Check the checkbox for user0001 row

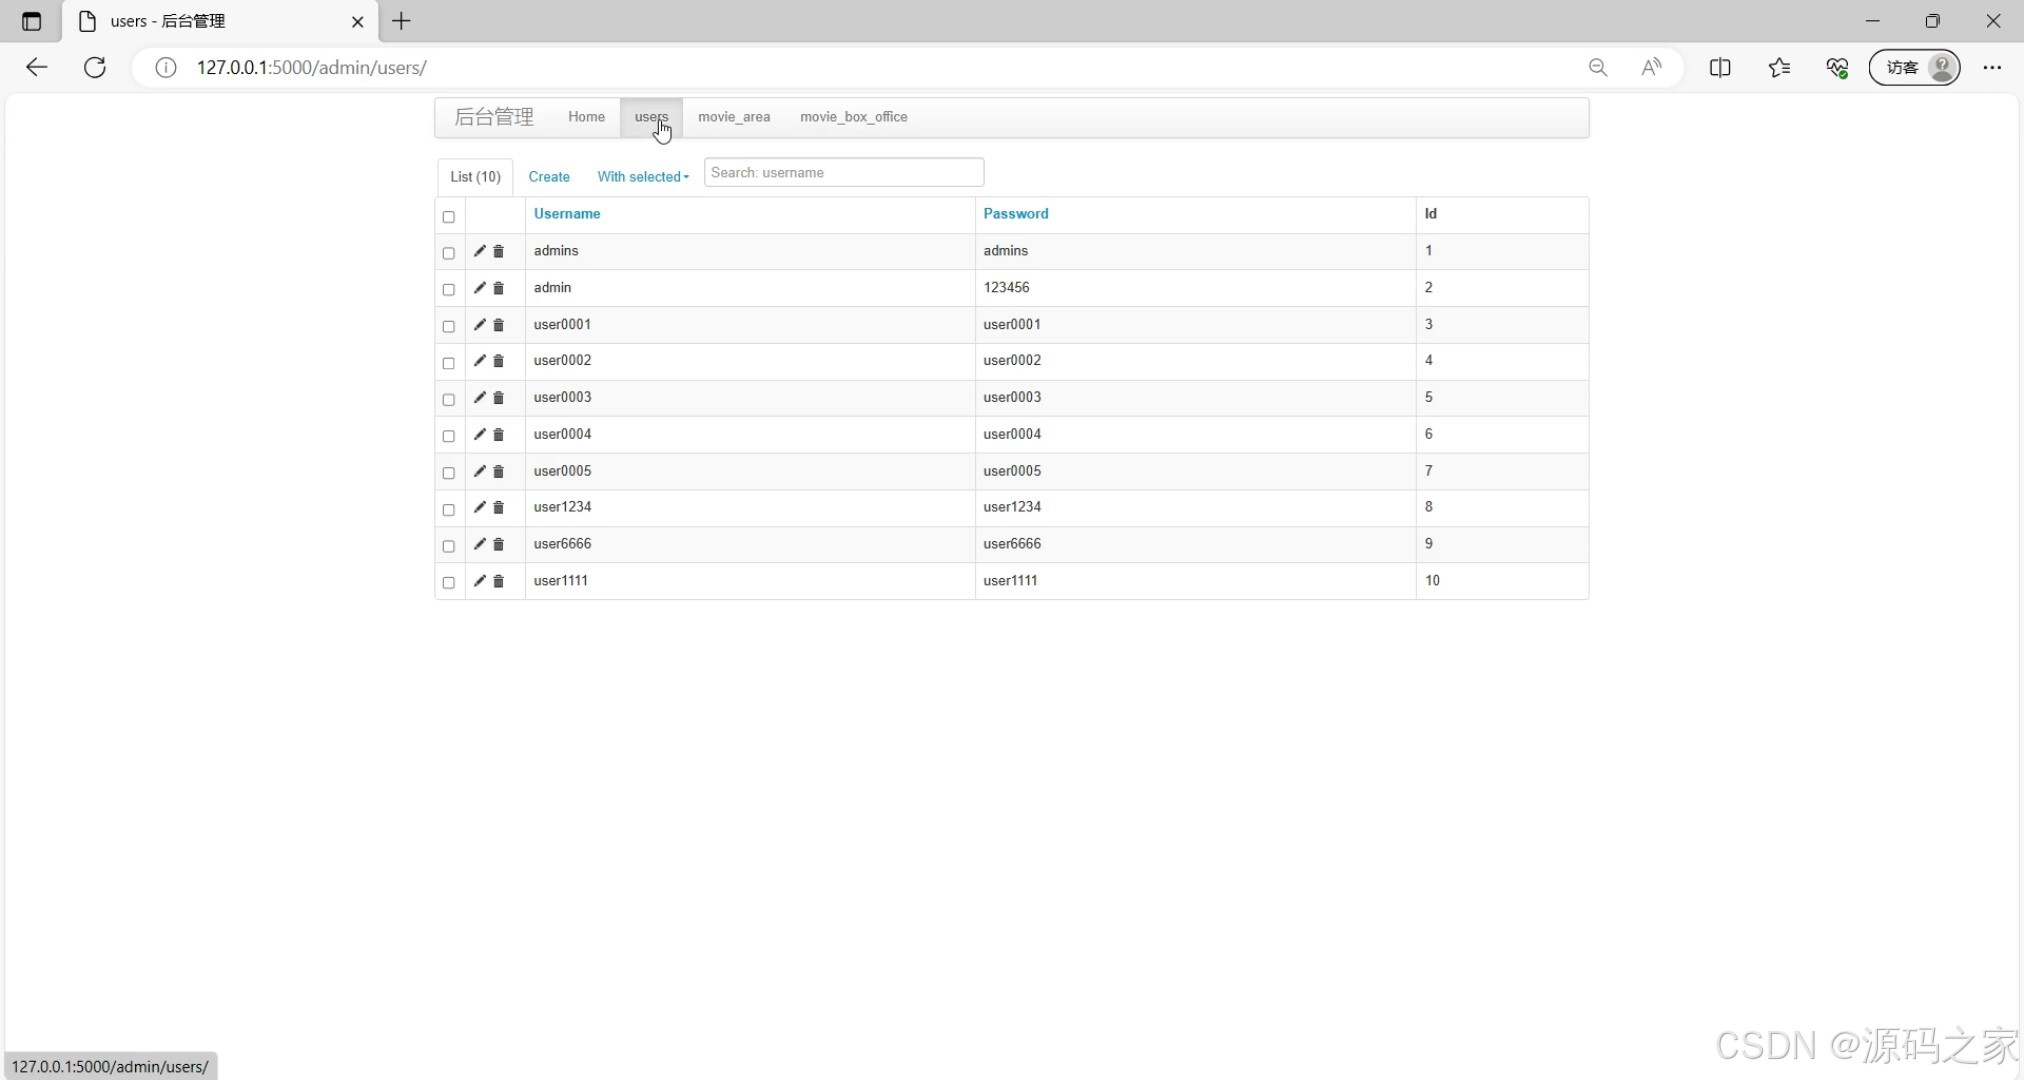[x=449, y=326]
